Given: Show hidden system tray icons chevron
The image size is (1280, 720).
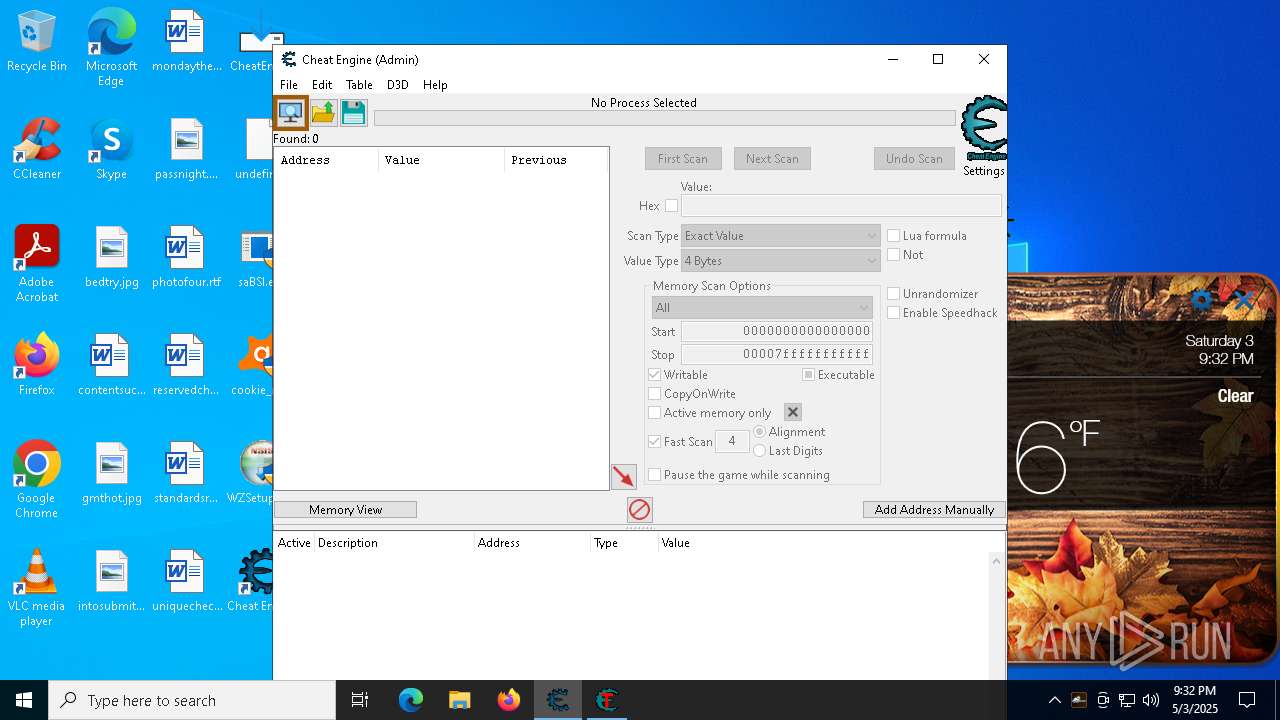Looking at the screenshot, I should coord(1054,700).
